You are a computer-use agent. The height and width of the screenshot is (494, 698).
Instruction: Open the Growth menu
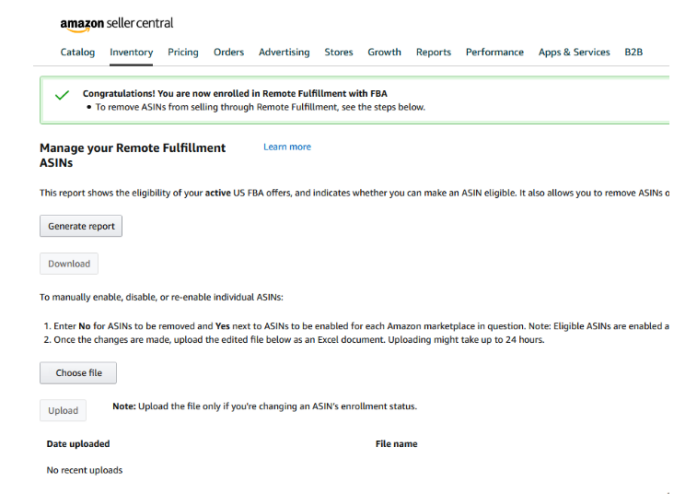point(385,52)
